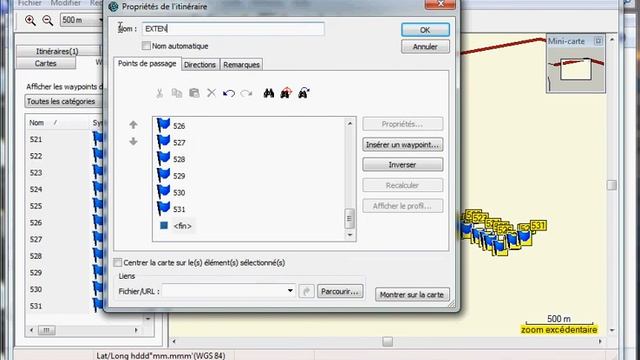Select waypoint 521 in left panel
This screenshot has height=360, width=640.
[36, 139]
